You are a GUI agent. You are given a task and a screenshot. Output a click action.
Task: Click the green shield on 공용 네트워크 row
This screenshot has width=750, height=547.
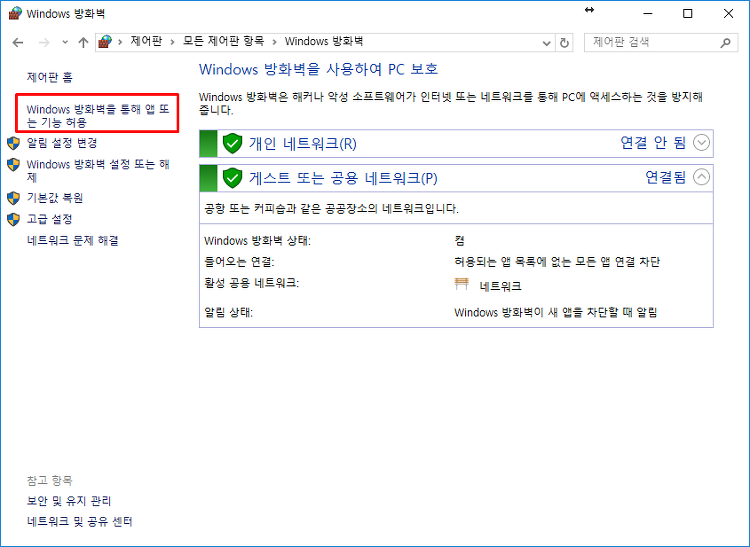click(x=232, y=178)
